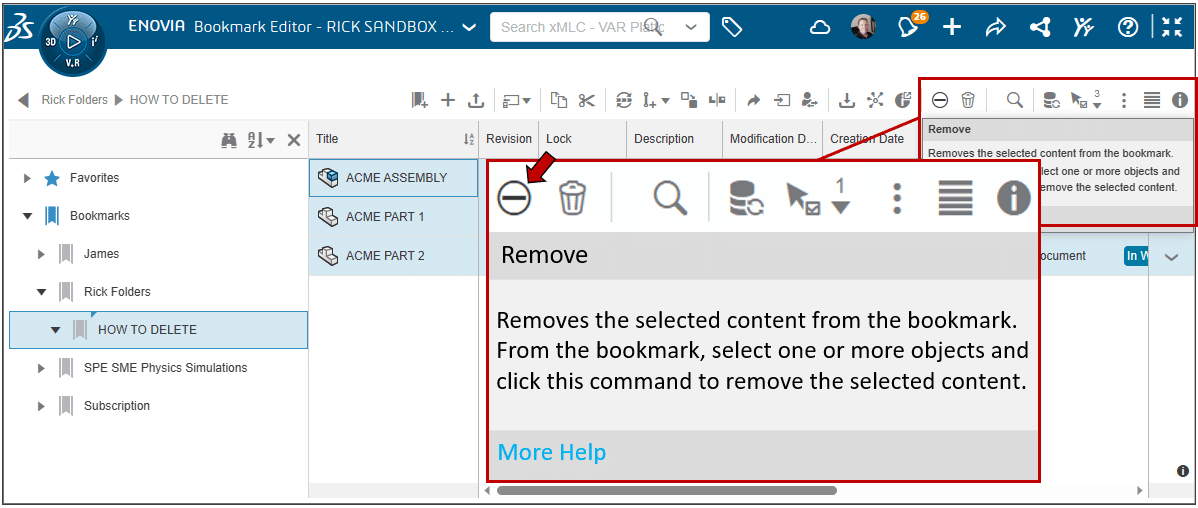The width and height of the screenshot is (1198, 508).
Task: Click the network relations icon in the toolbar
Action: (876, 99)
